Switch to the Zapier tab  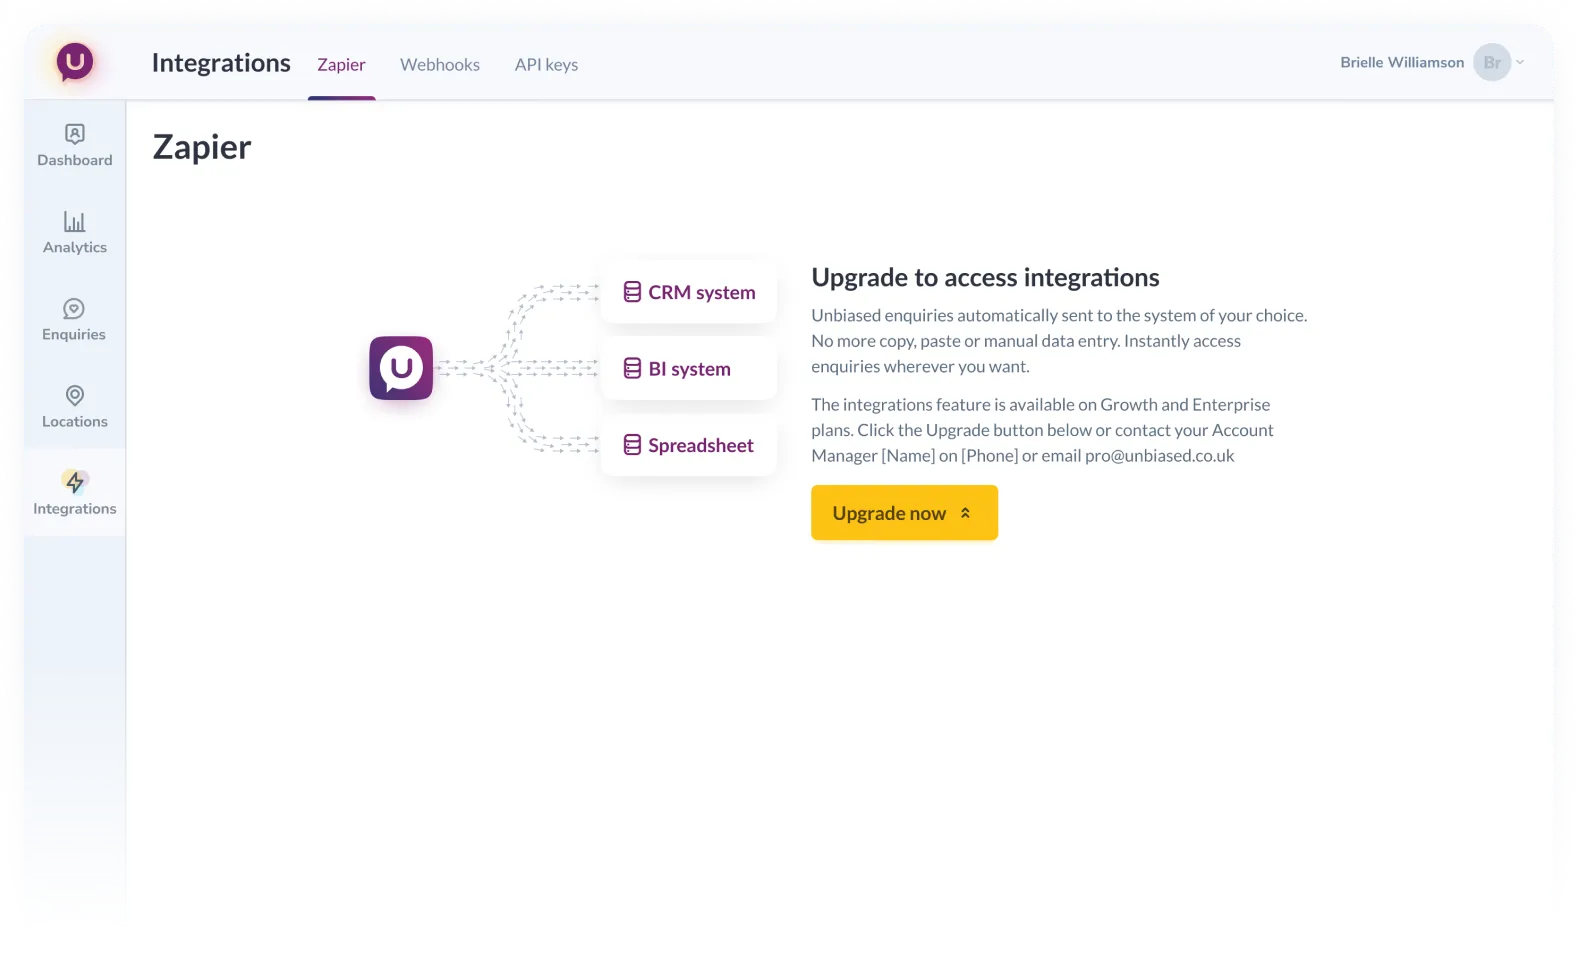coord(341,65)
